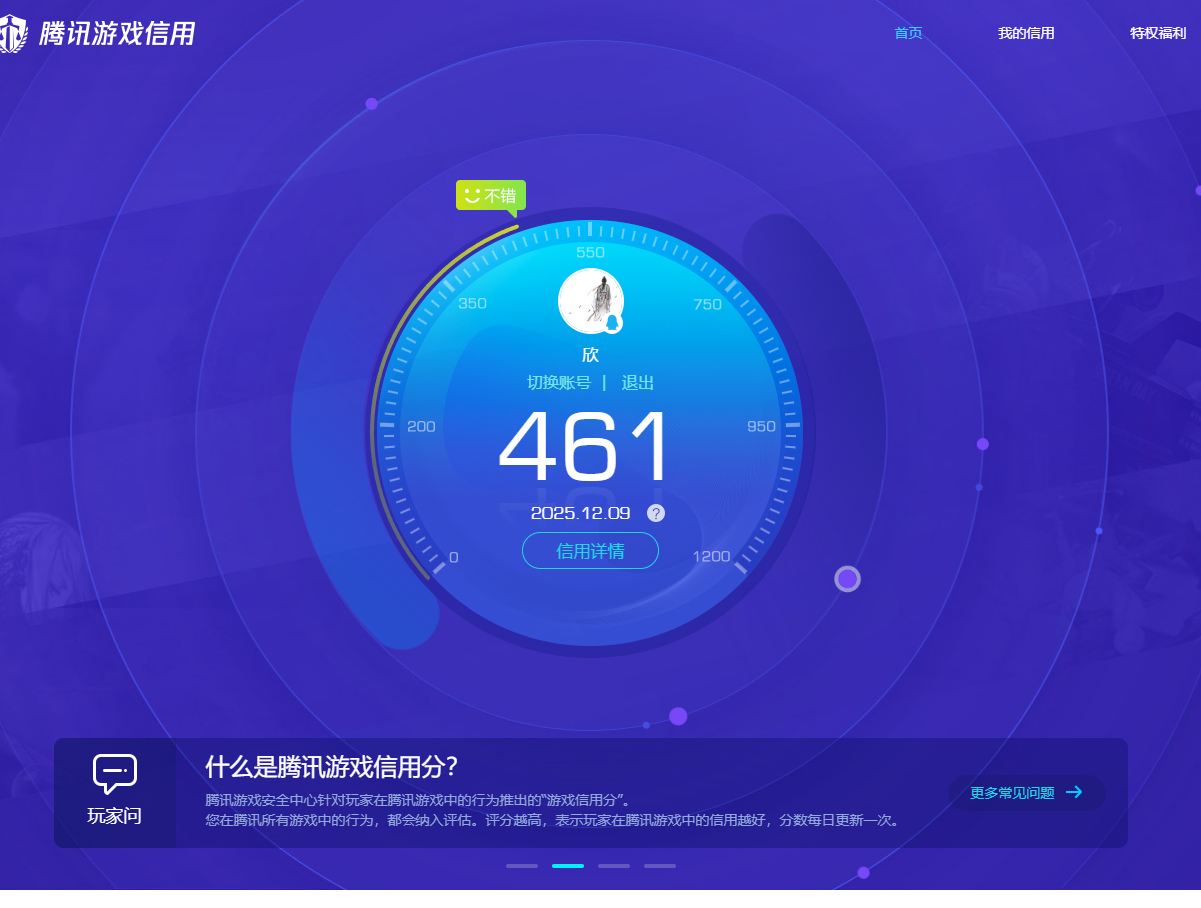The width and height of the screenshot is (1201, 908).
Task: Click the last carousel indicator dot
Action: coord(659,865)
